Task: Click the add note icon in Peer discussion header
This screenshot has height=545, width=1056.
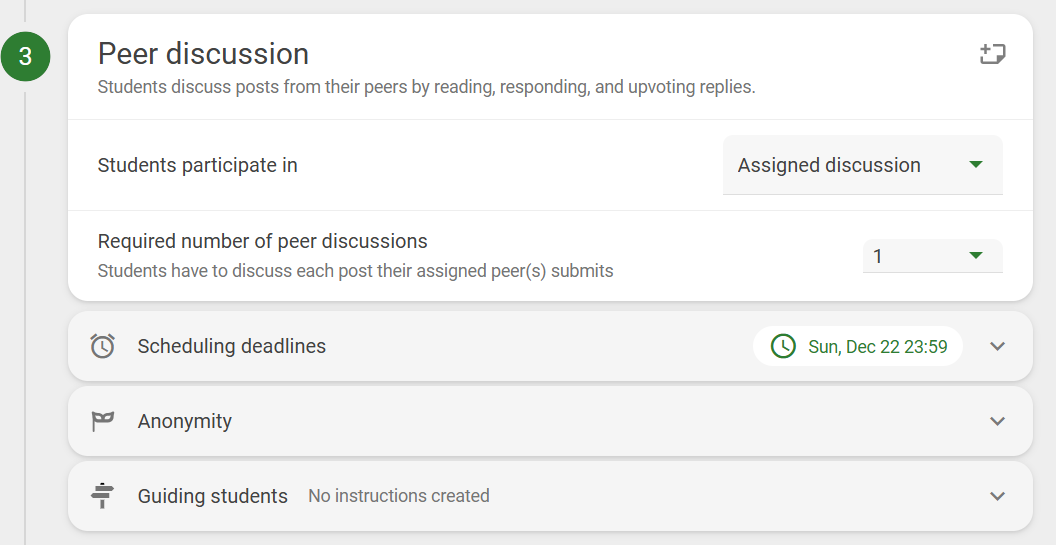Action: pyautogui.click(x=992, y=54)
